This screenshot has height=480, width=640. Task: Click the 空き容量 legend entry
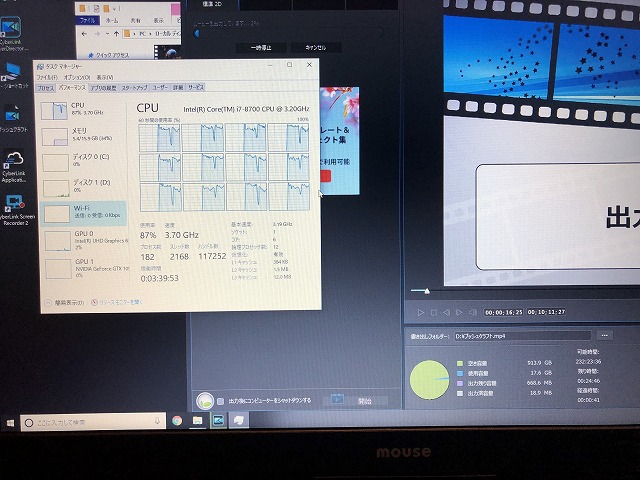coord(472,363)
